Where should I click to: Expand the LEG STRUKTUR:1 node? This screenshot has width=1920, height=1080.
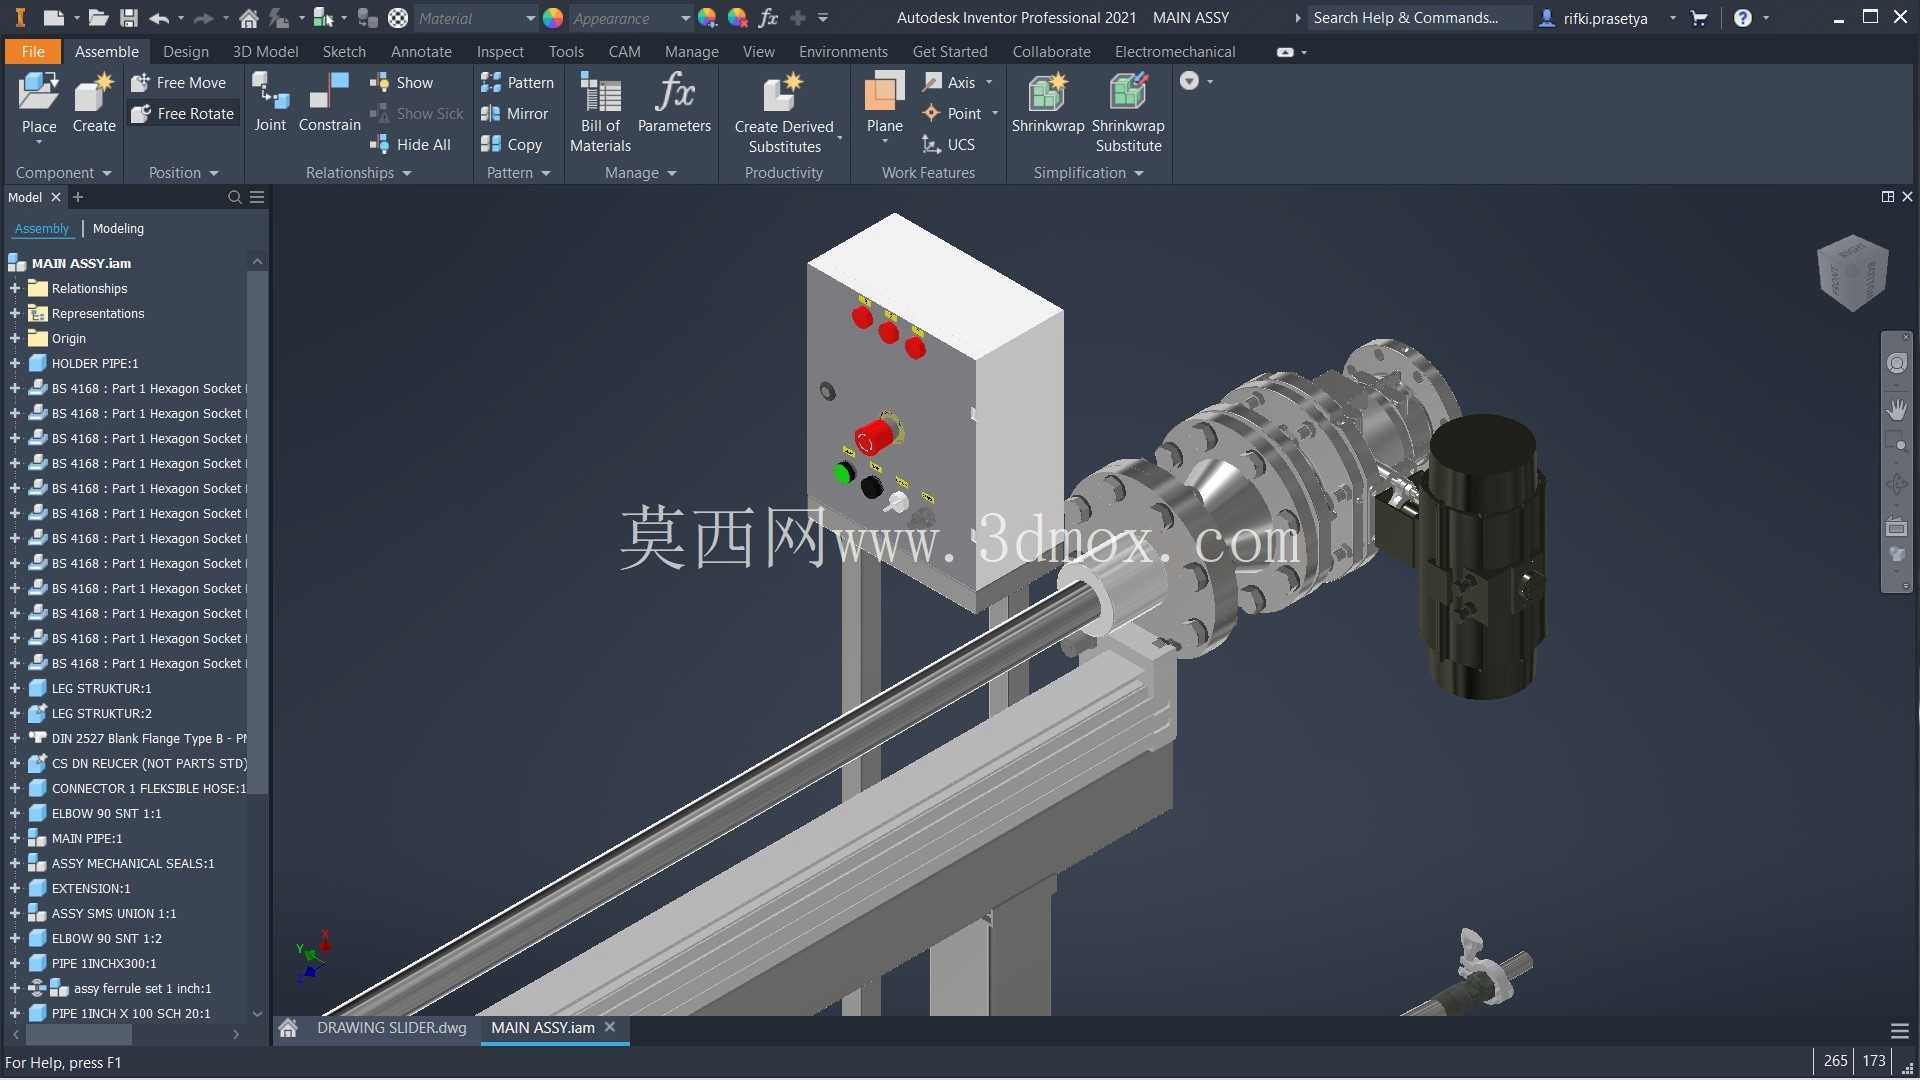point(15,689)
